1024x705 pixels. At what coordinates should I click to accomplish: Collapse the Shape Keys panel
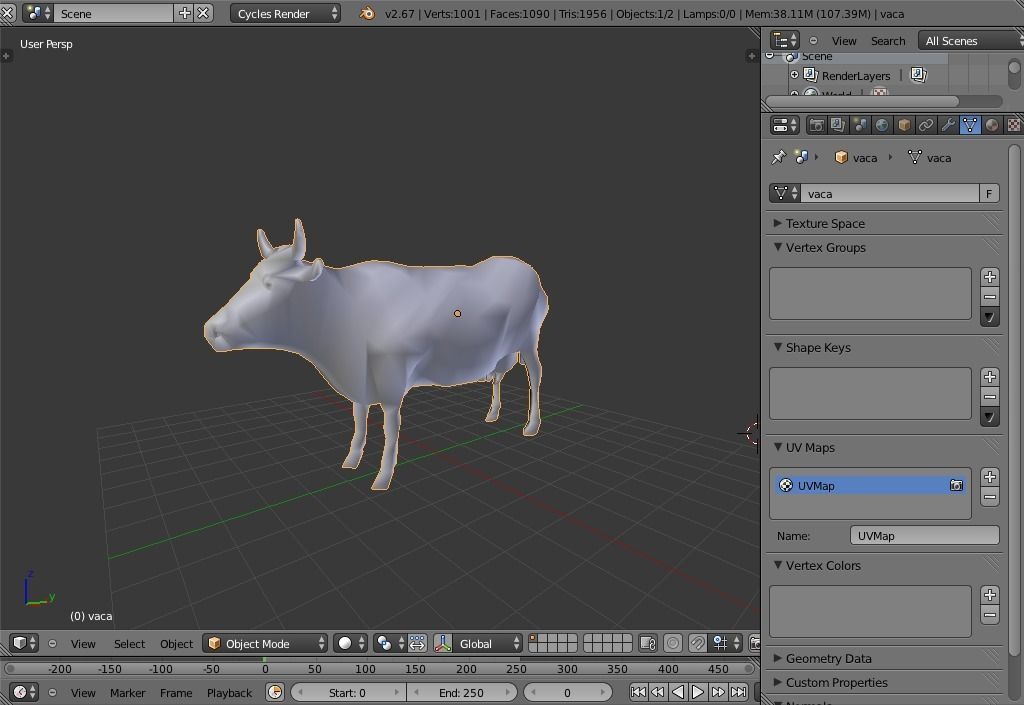click(777, 347)
